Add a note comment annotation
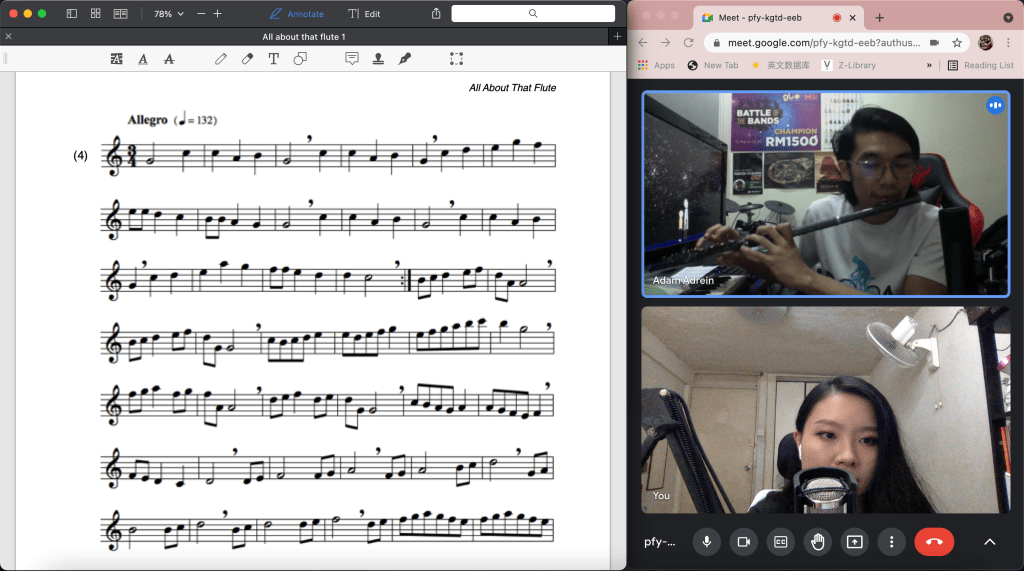This screenshot has height=571, width=1024. click(352, 59)
